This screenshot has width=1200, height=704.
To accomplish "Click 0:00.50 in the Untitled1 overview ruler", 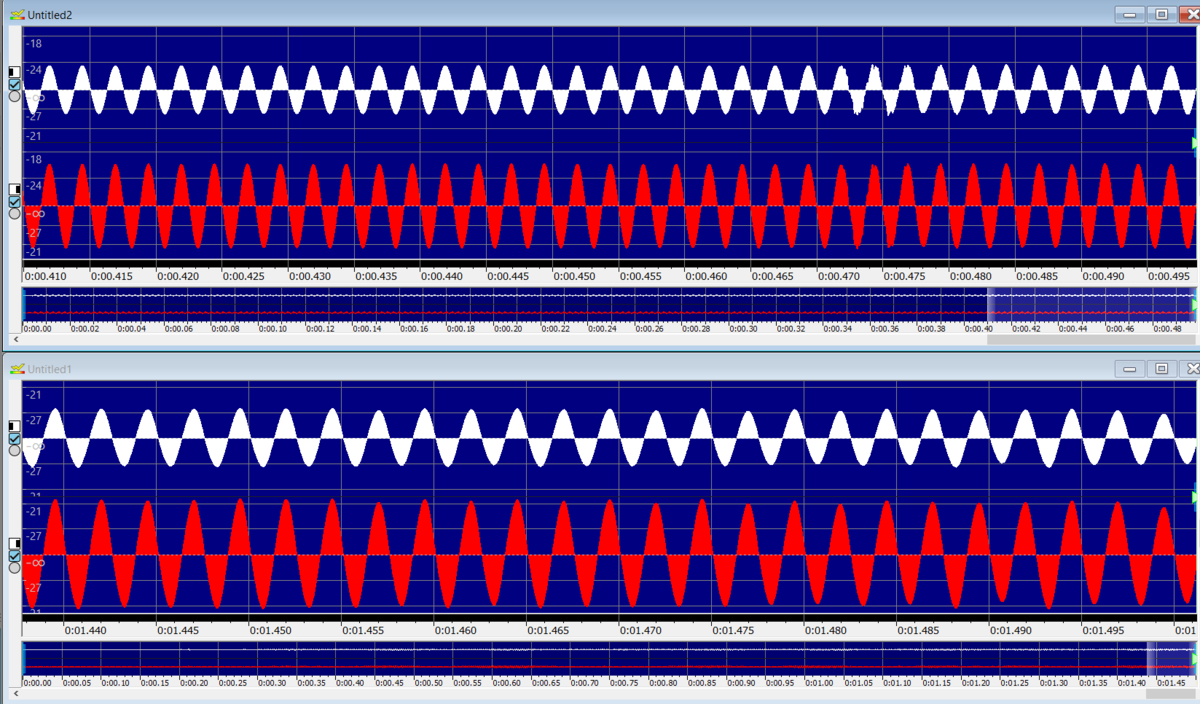I will 428,682.
